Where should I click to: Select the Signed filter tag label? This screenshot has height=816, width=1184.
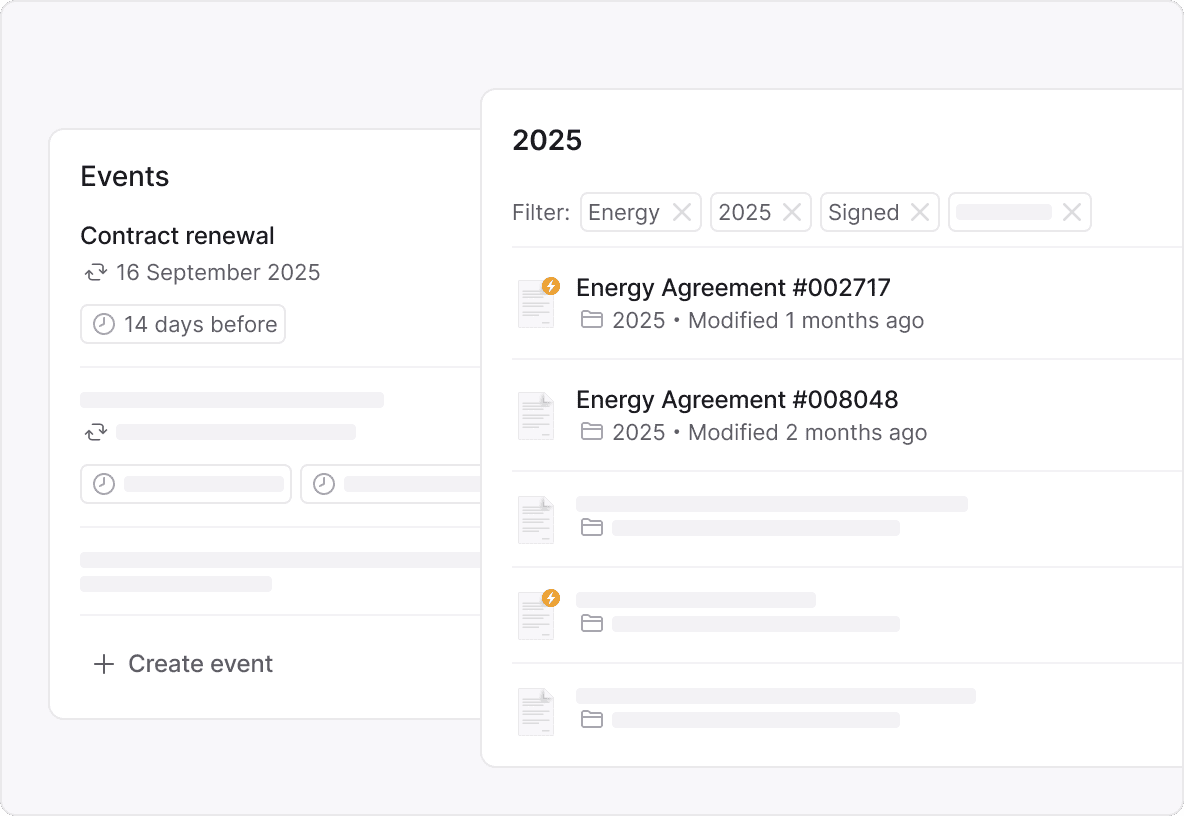[x=863, y=212]
